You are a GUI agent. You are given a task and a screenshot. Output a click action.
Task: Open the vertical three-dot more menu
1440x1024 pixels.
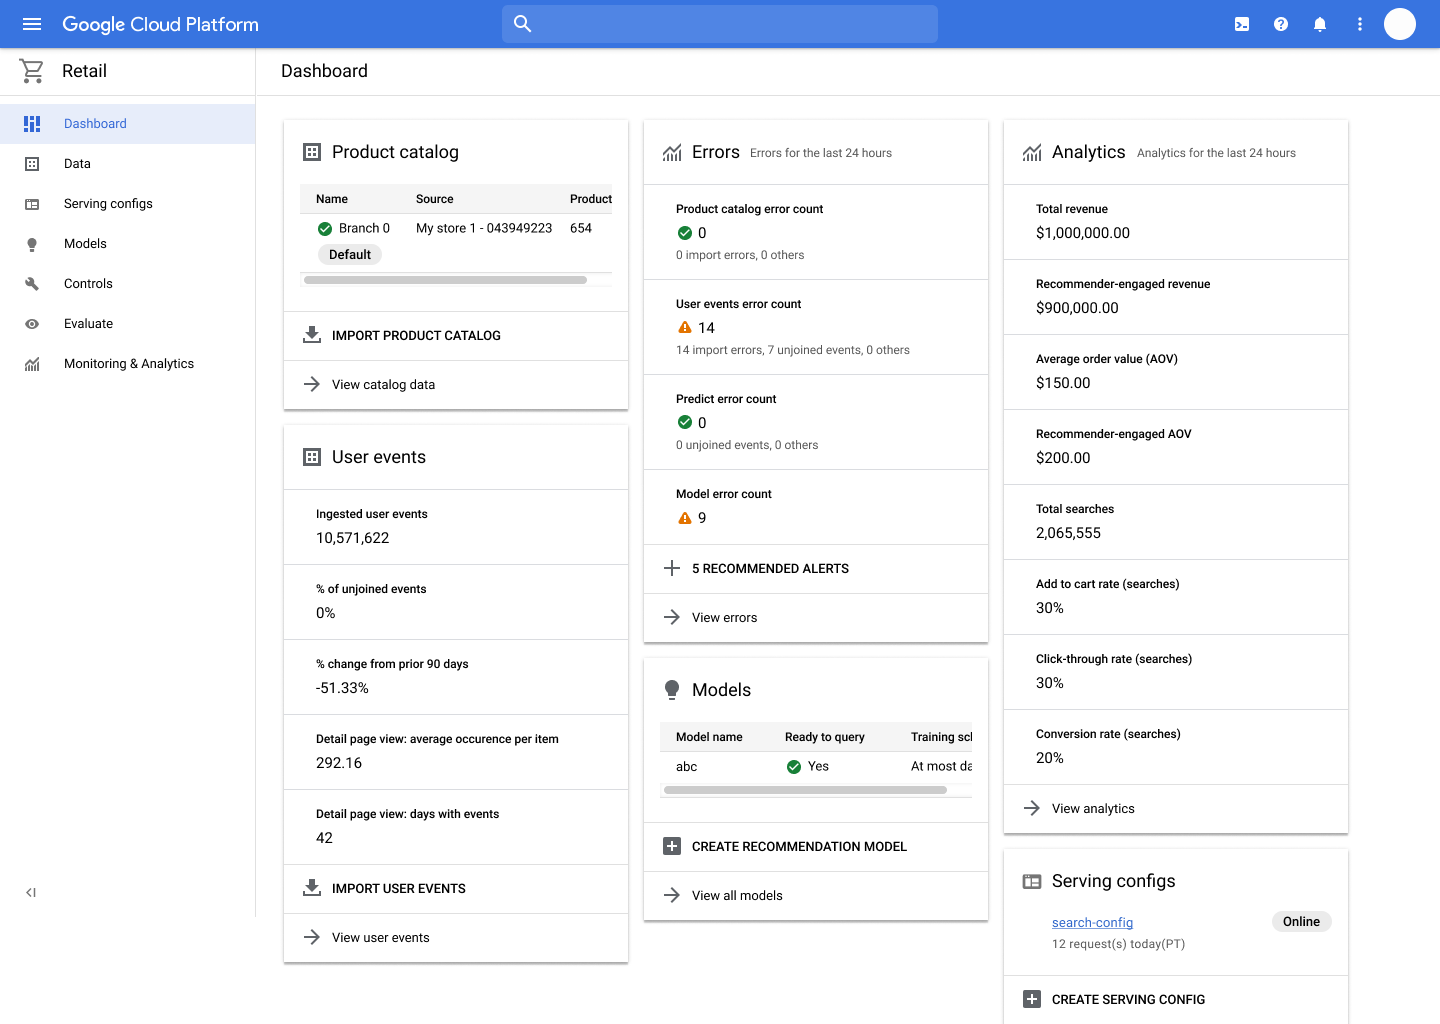tap(1360, 24)
